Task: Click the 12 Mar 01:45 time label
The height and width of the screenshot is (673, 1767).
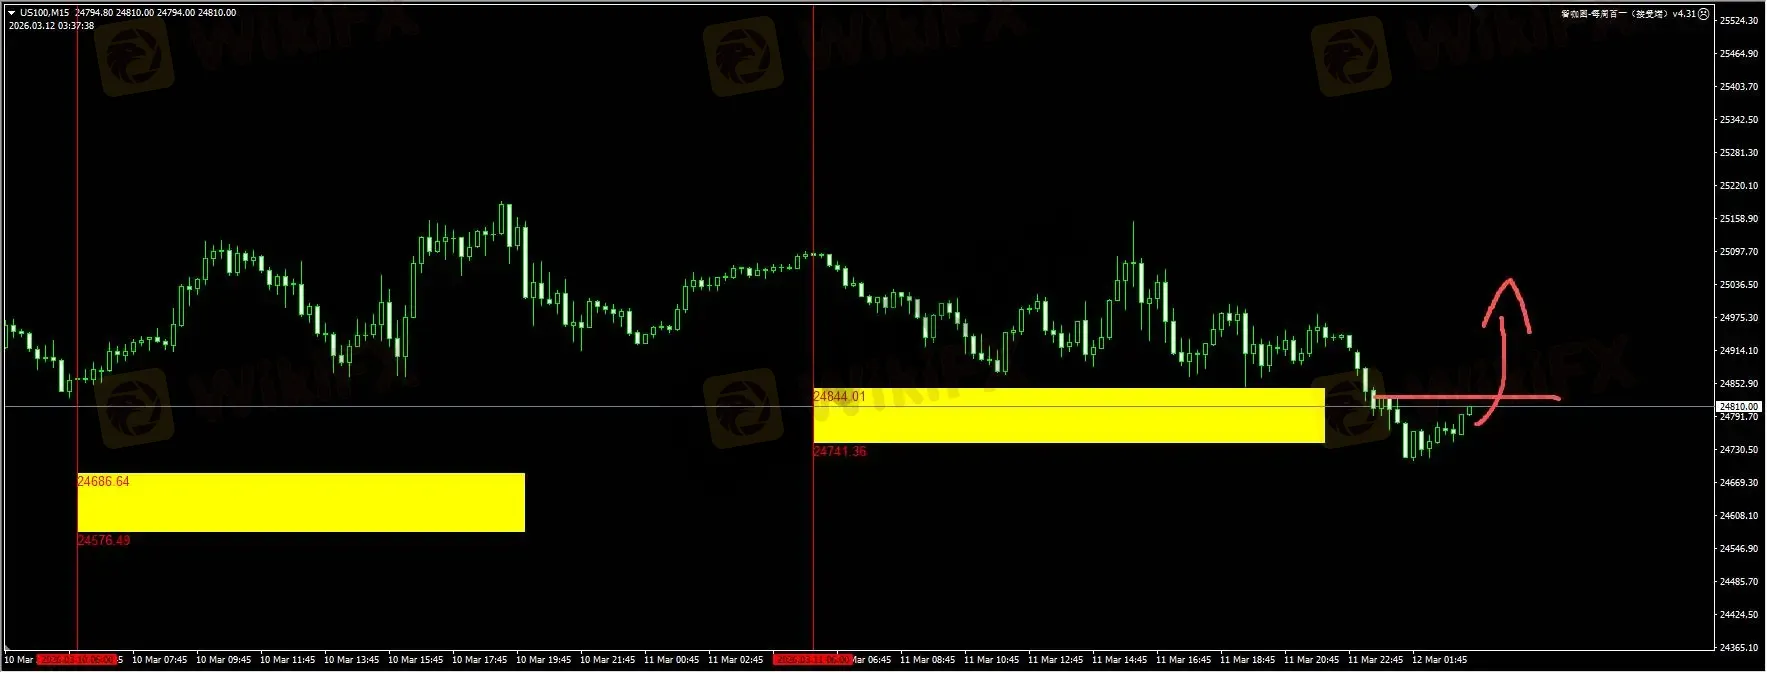Action: click(1440, 660)
